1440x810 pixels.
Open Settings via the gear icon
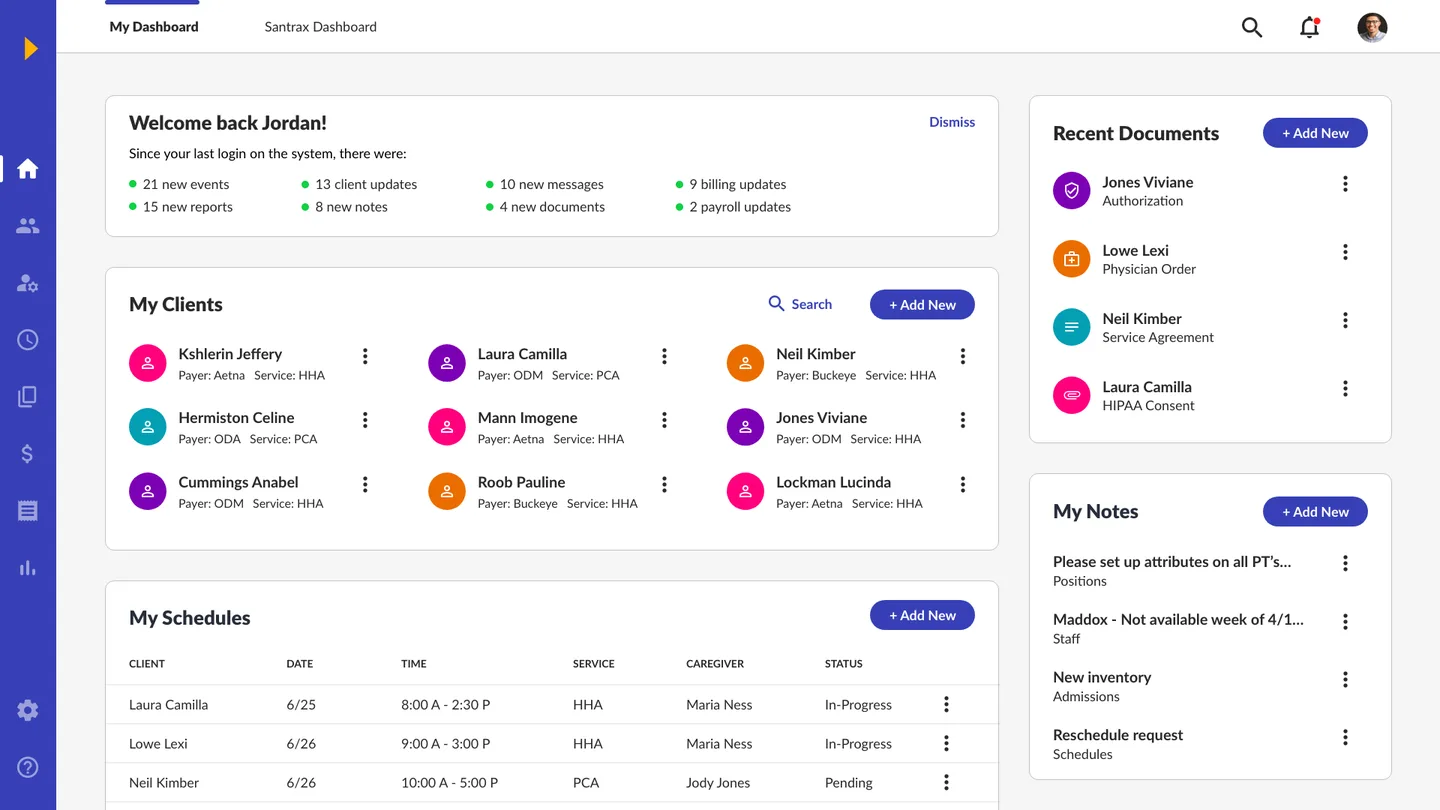click(27, 709)
